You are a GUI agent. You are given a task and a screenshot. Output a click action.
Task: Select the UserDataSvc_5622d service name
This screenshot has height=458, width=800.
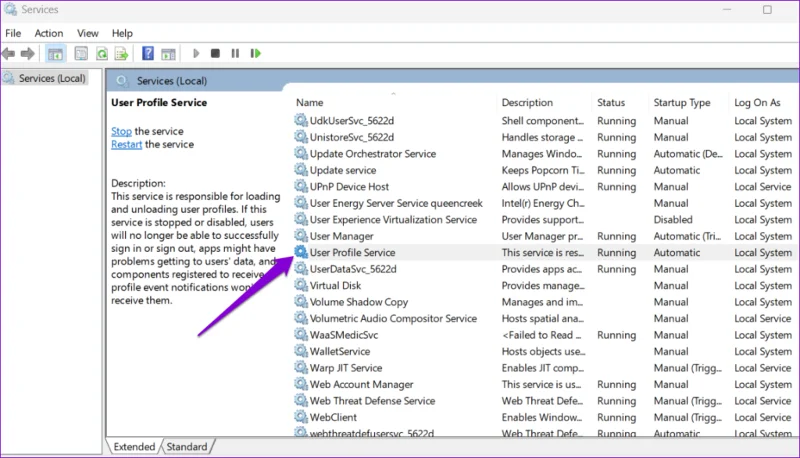[353, 269]
